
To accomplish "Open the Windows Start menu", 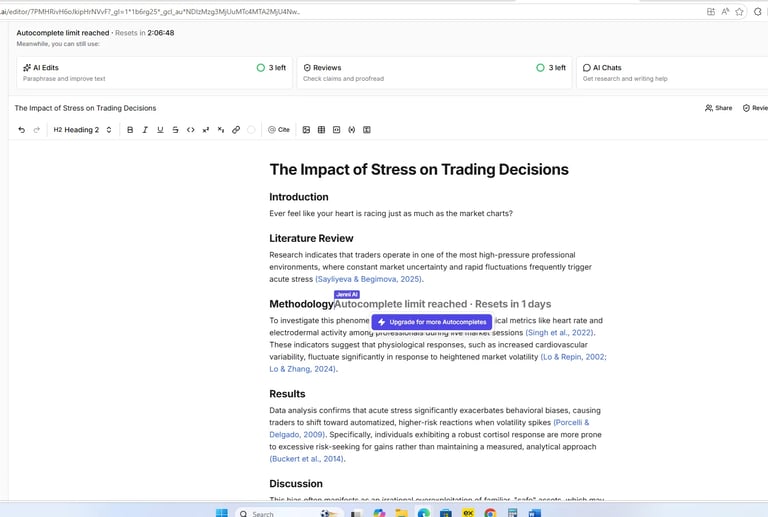I will [222, 513].
